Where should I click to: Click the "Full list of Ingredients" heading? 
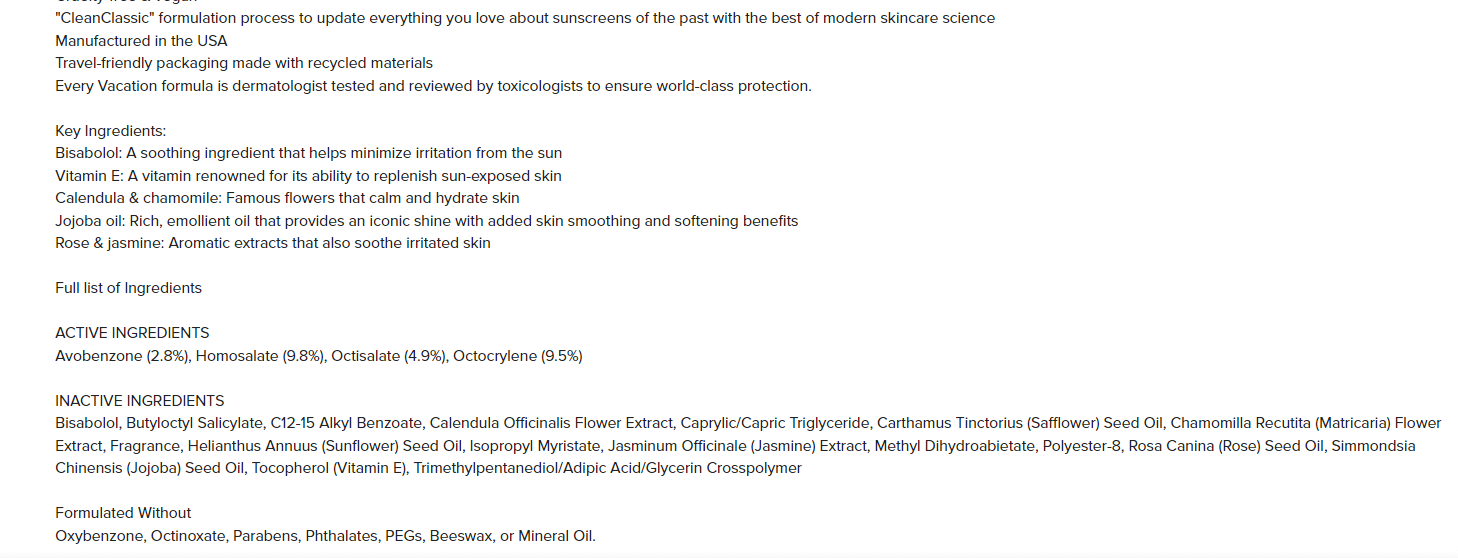pyautogui.click(x=128, y=288)
